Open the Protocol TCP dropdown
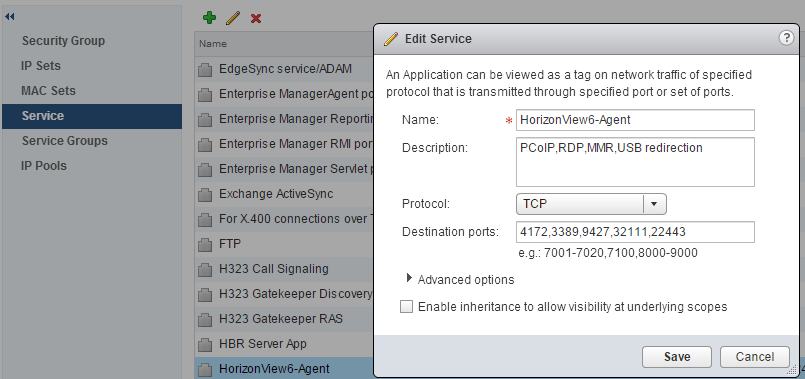This screenshot has width=805, height=379. click(x=591, y=204)
